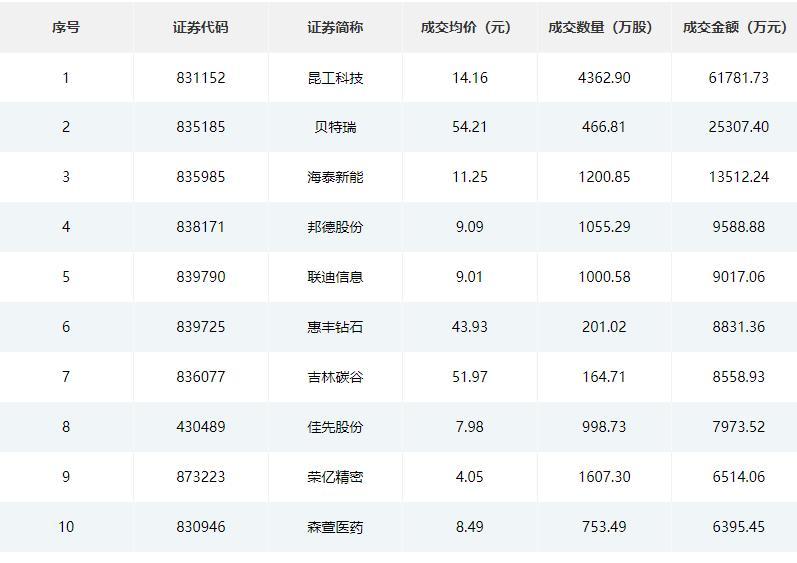This screenshot has height=563, width=797.
Task: Click amount value 6514.06
Action: (739, 477)
